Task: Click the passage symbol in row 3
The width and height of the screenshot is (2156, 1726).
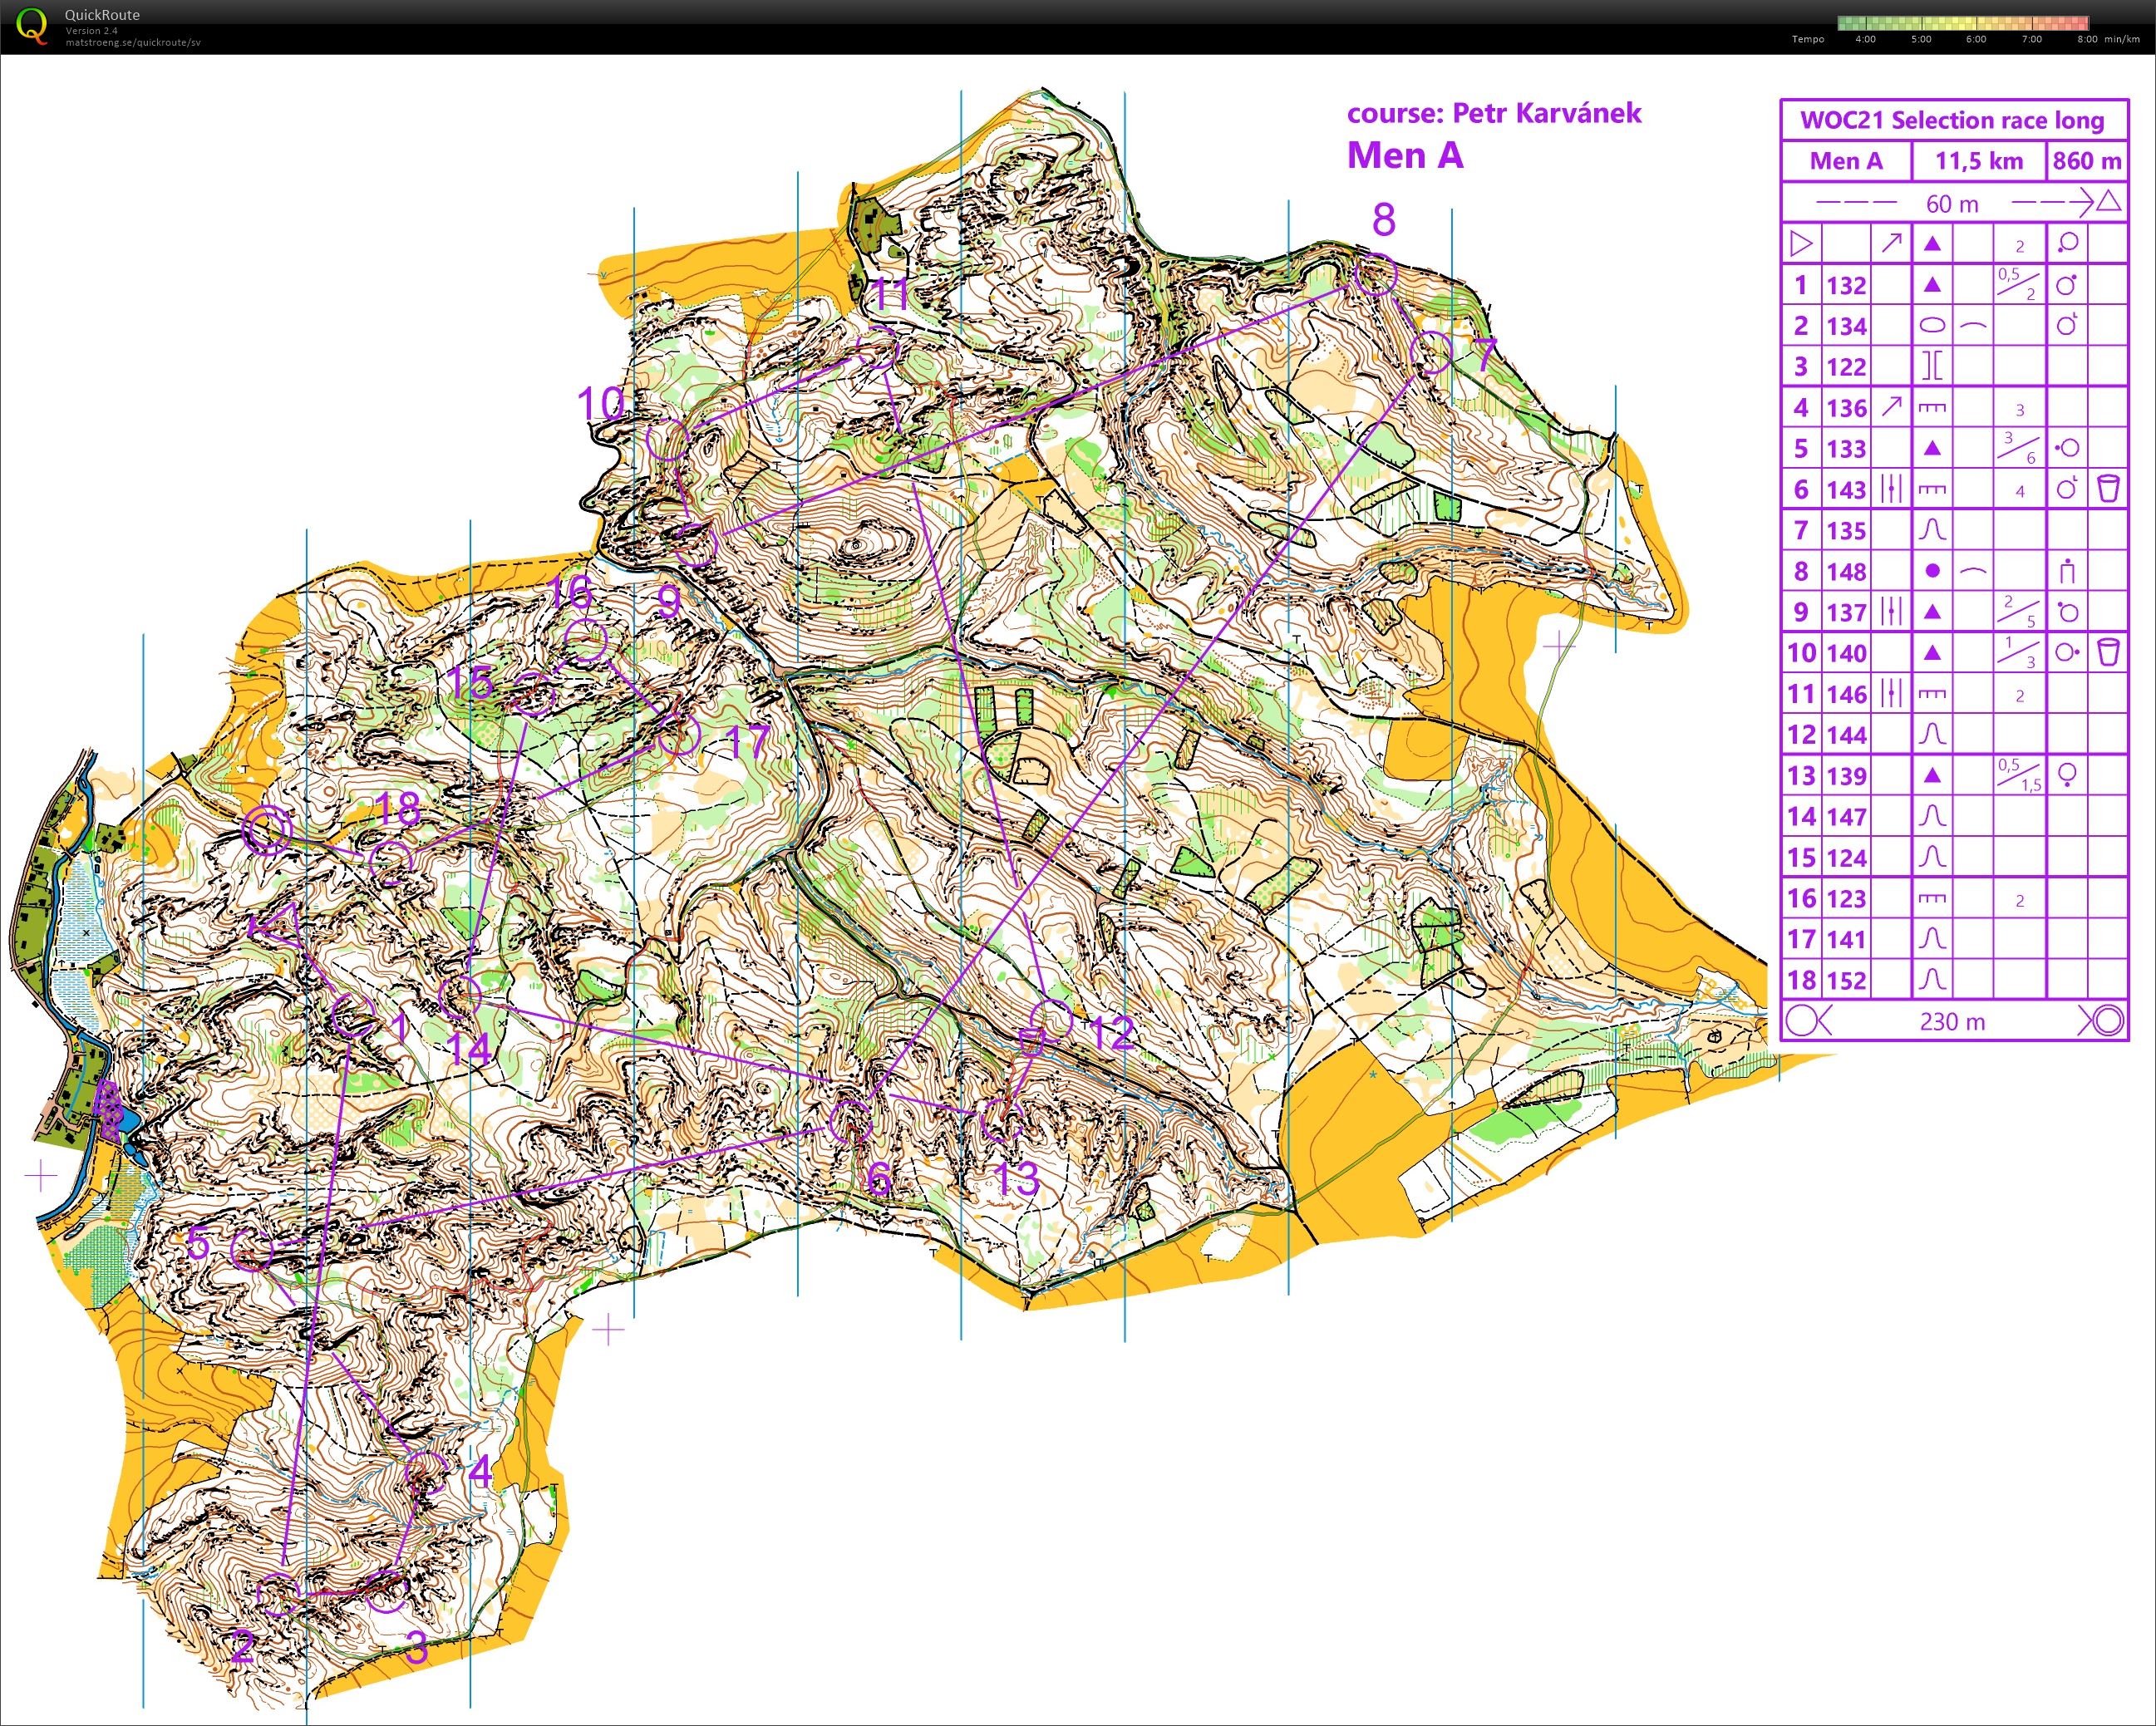Action: (x=1933, y=366)
